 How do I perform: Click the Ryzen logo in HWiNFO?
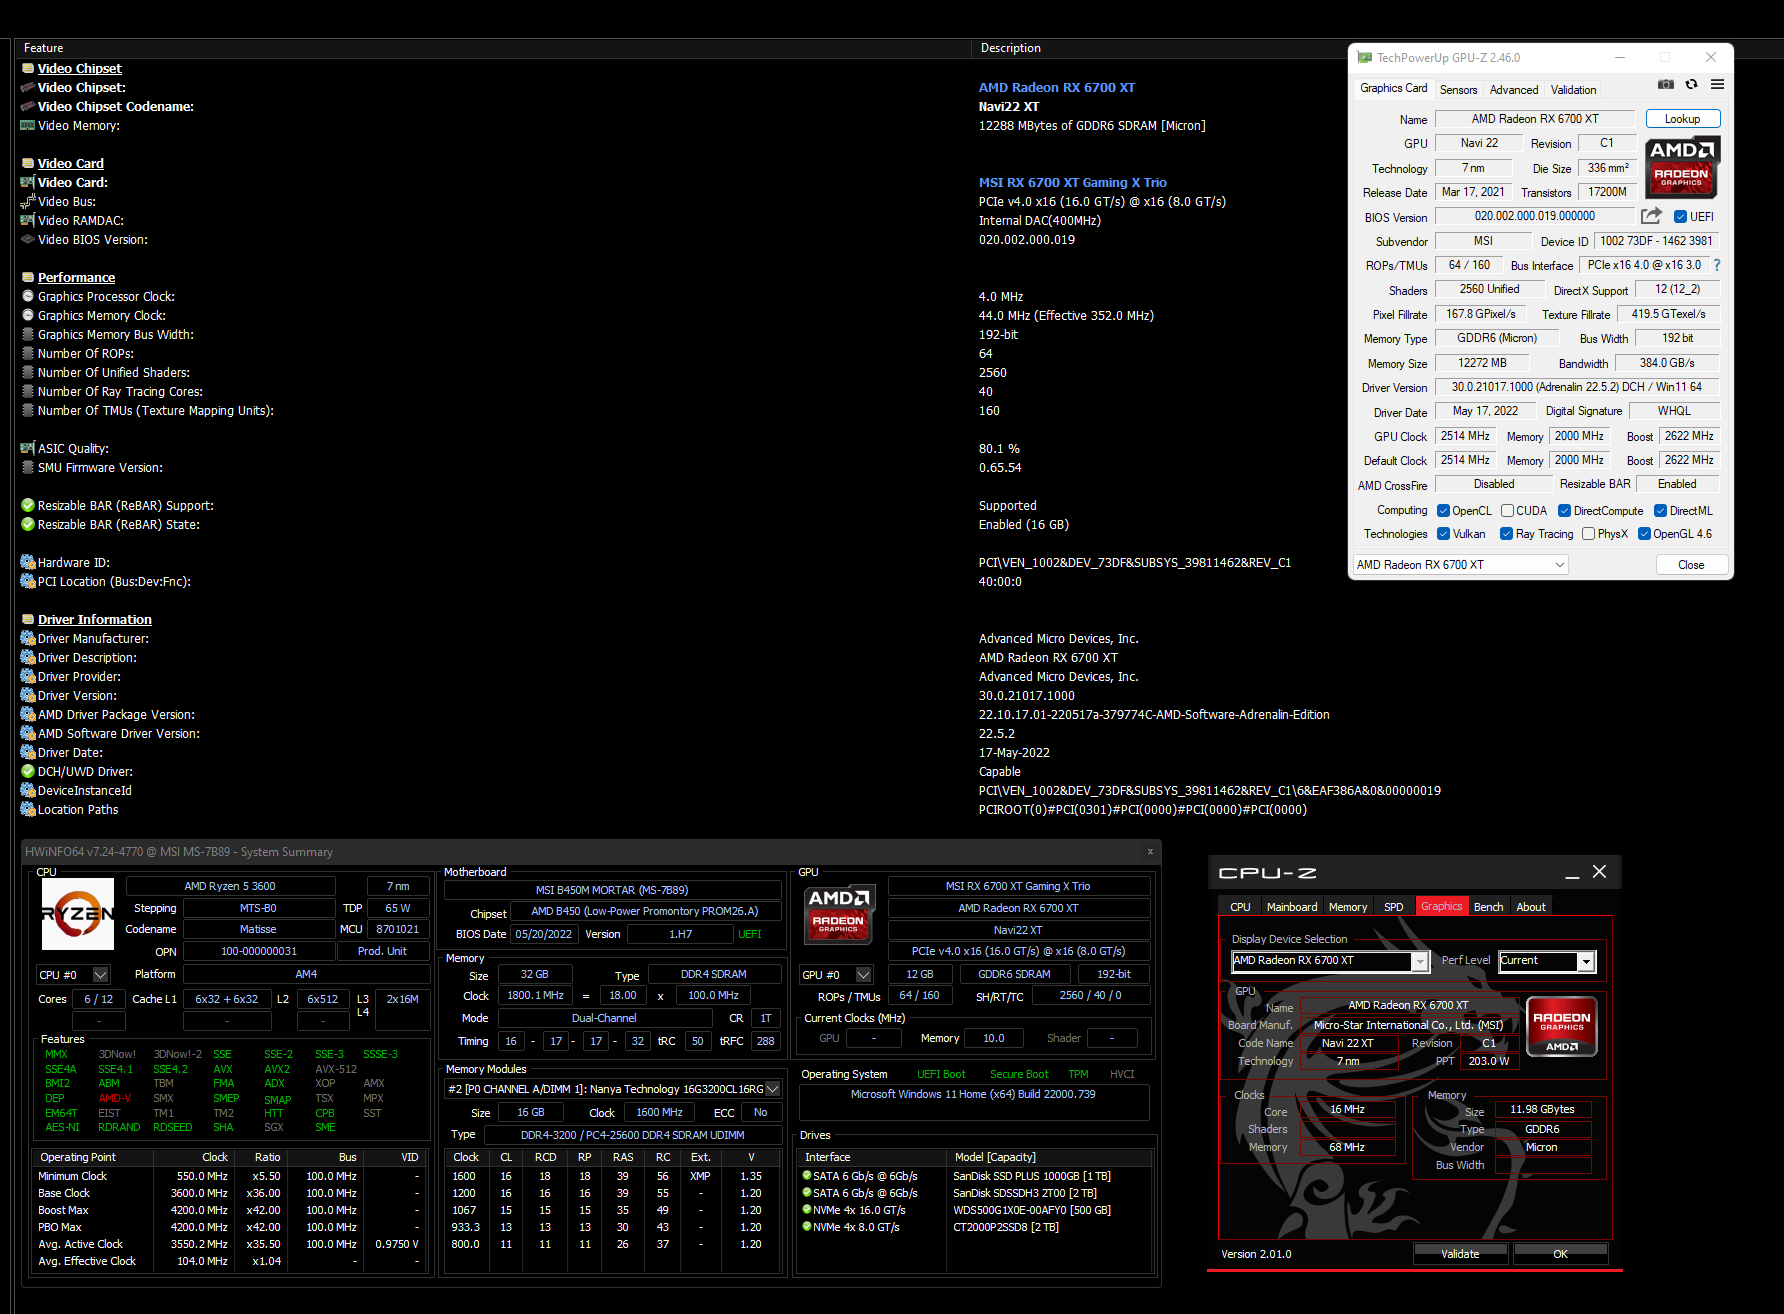(x=78, y=914)
